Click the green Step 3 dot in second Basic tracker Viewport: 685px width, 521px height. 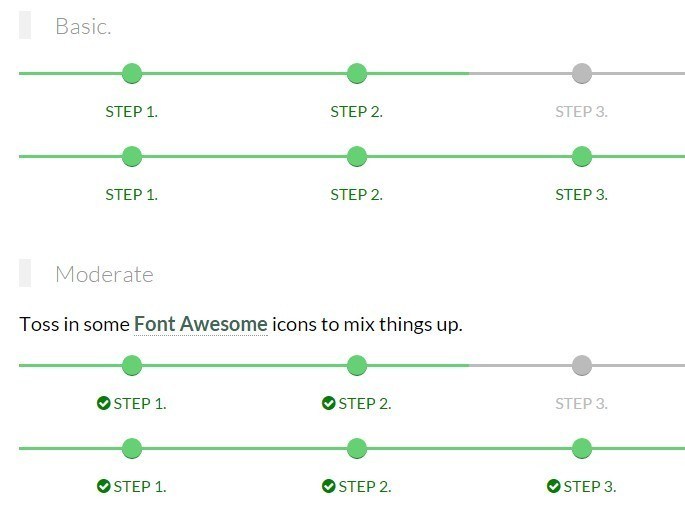coord(582,156)
